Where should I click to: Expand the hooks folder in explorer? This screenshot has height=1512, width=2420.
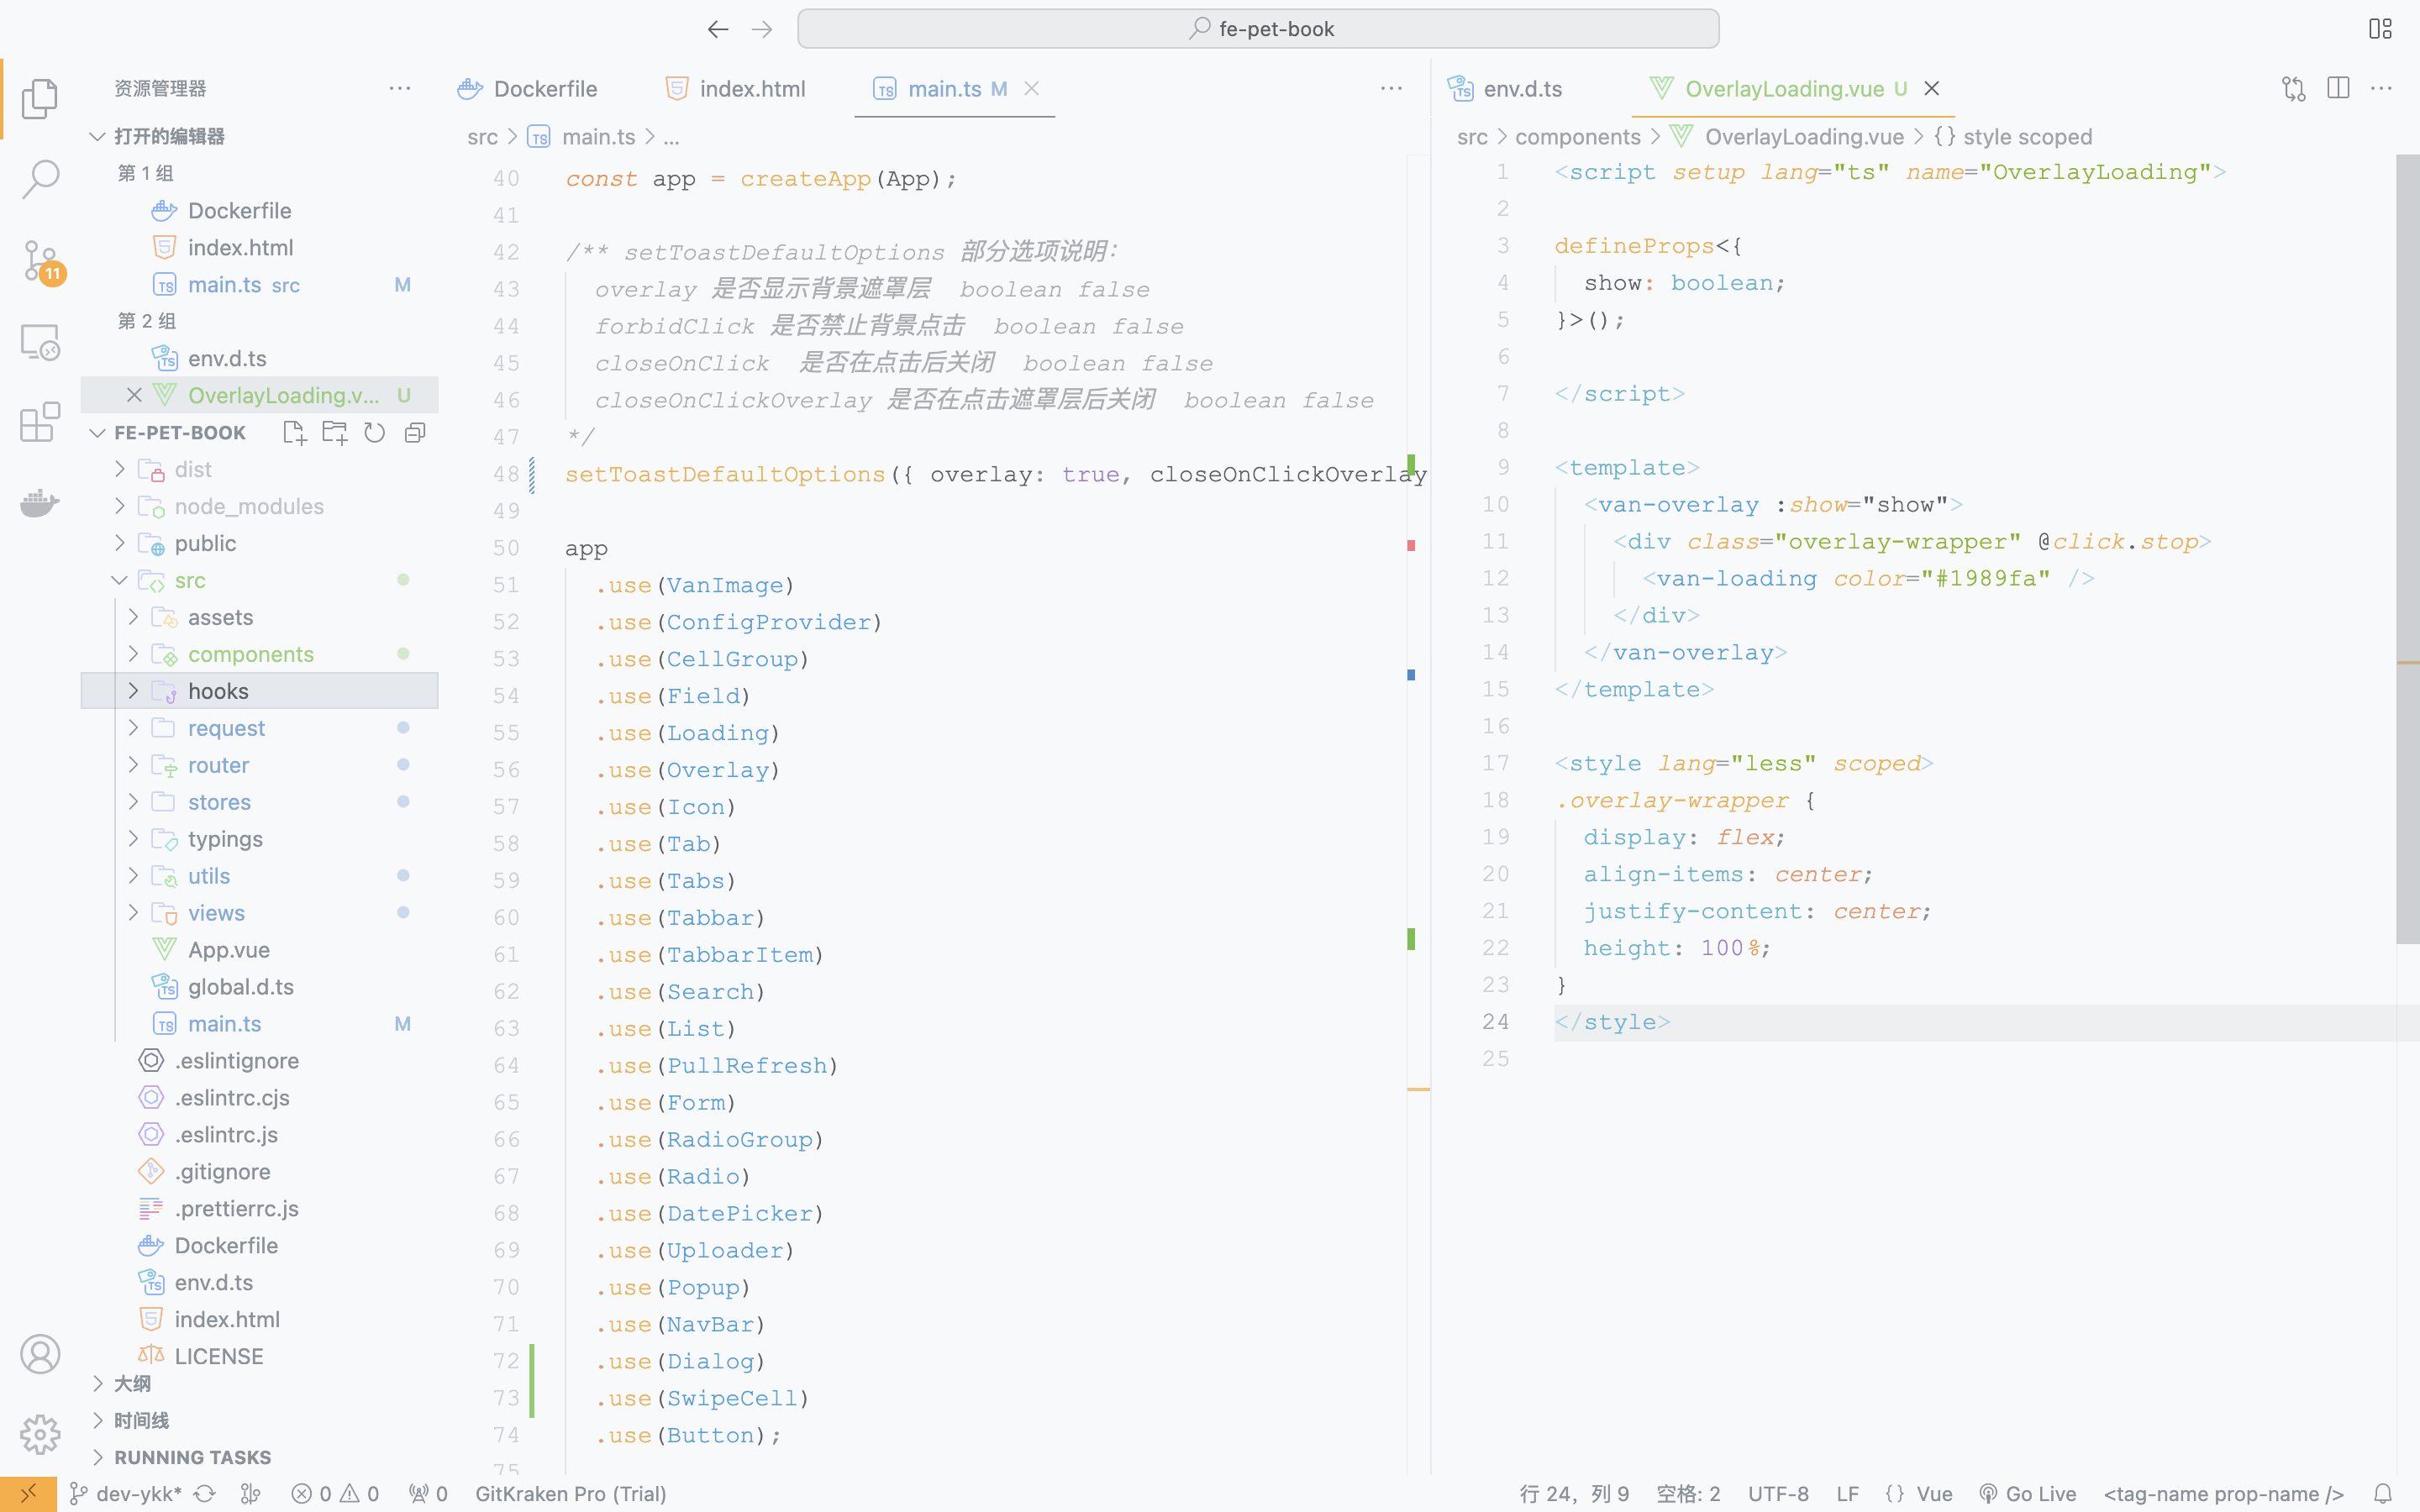tap(133, 690)
